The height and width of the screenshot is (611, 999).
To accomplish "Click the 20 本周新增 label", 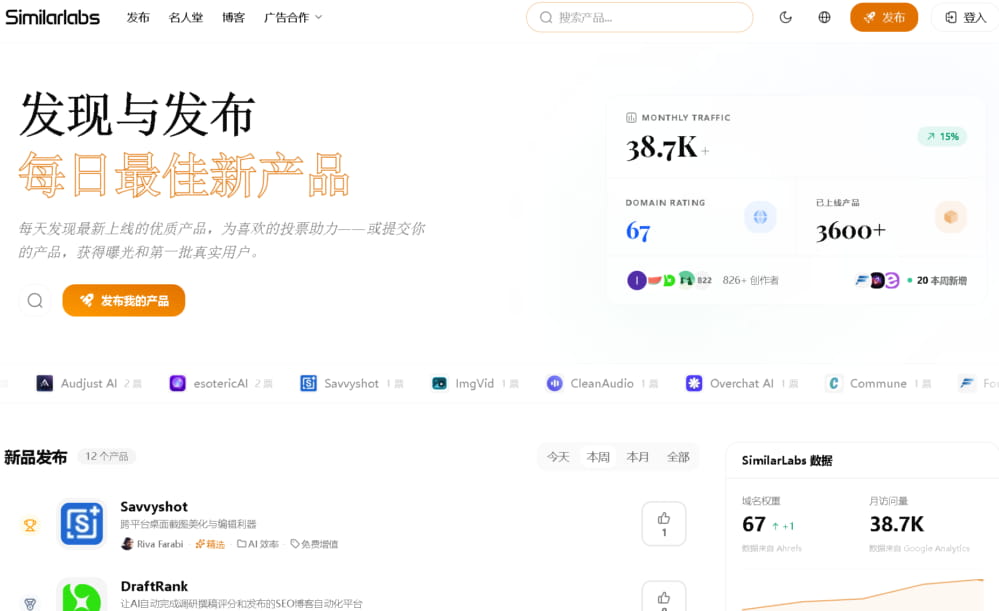I will (942, 280).
